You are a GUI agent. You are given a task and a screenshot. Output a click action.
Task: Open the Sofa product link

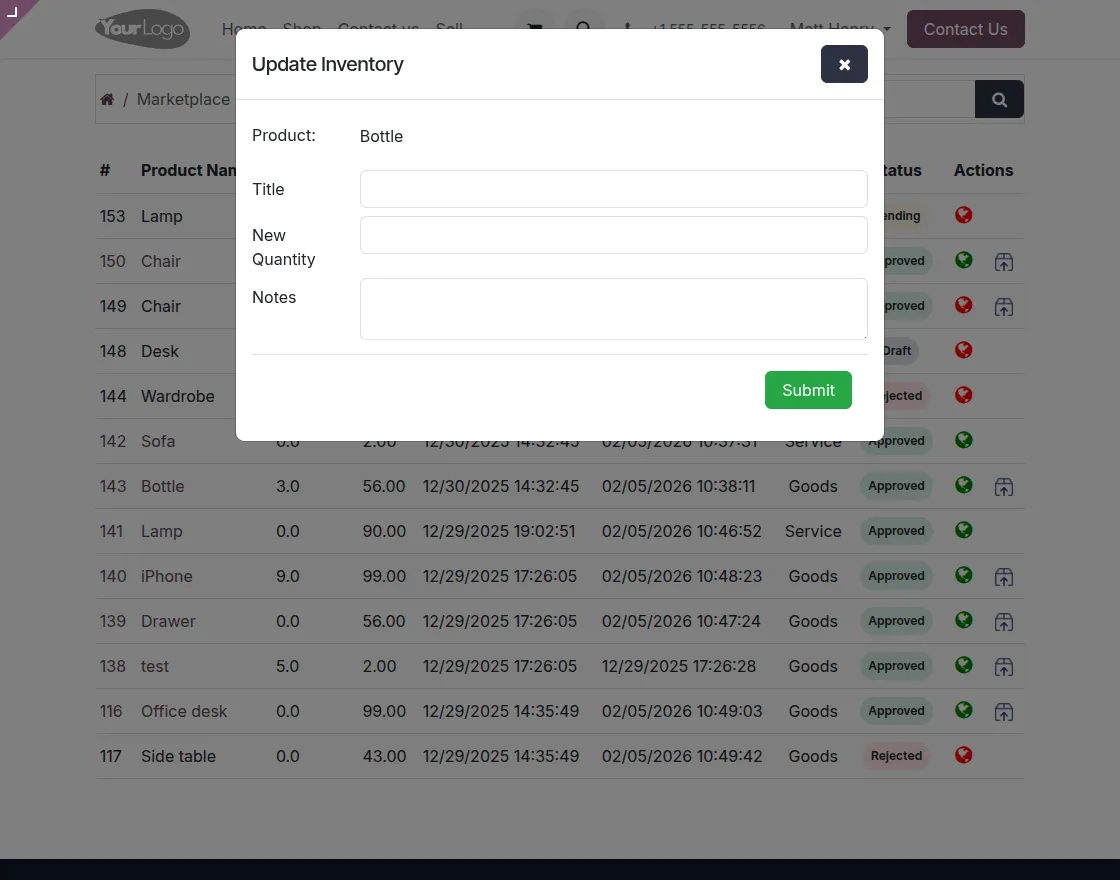(158, 441)
